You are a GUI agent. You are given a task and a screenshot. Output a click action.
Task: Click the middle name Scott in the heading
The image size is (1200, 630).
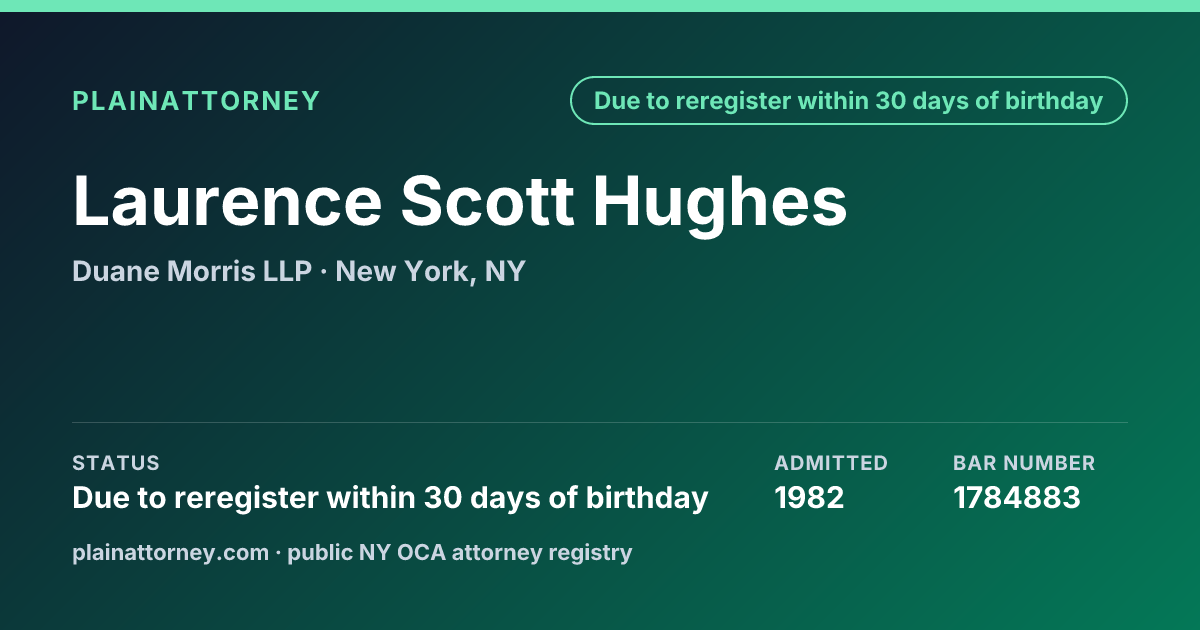pyautogui.click(x=487, y=201)
